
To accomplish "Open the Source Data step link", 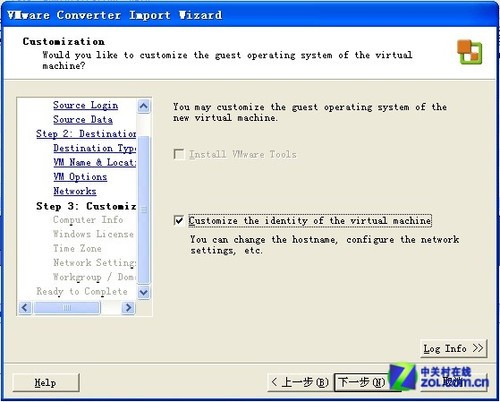I will (x=83, y=120).
